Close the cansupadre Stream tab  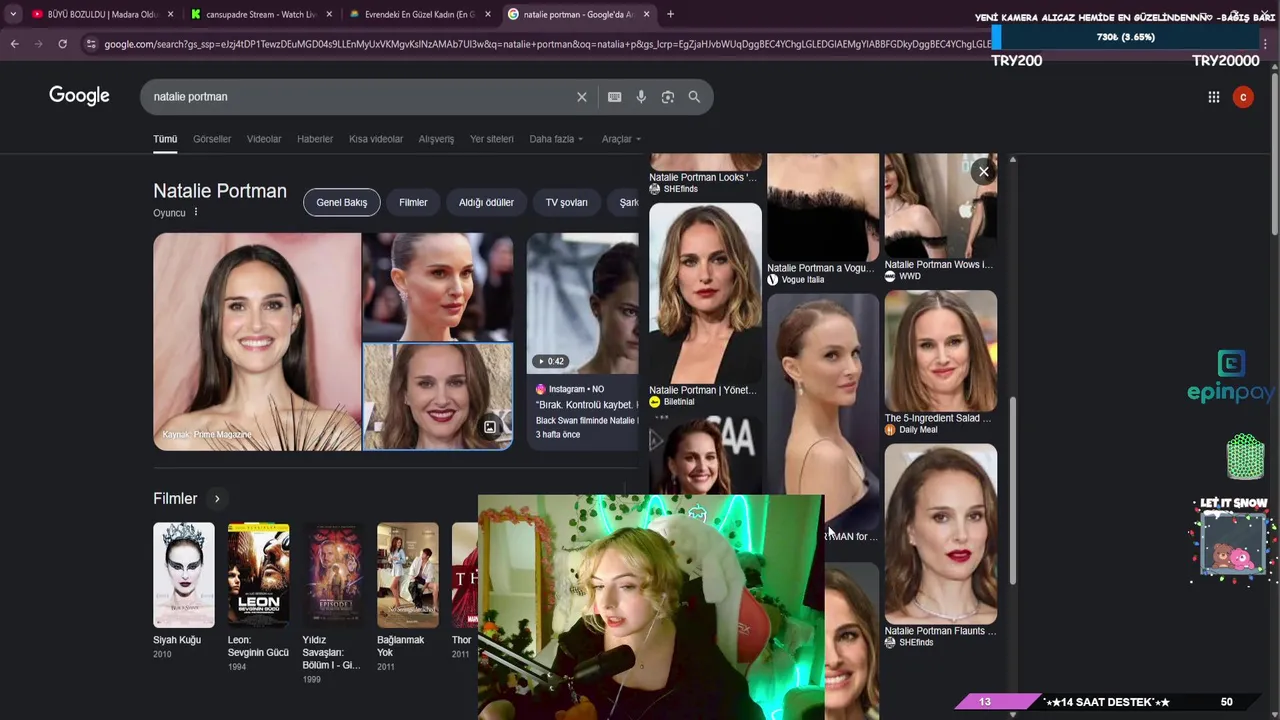point(329,14)
